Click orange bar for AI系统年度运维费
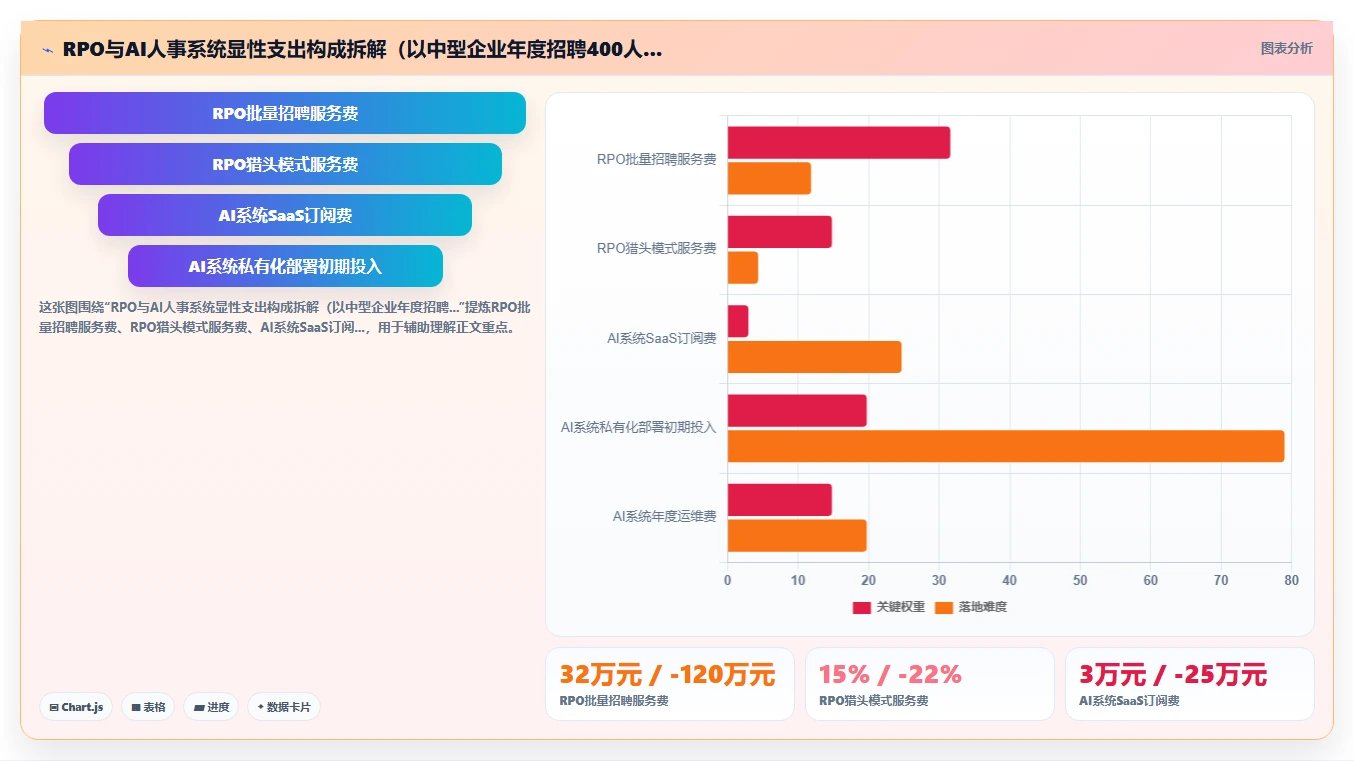The width and height of the screenshot is (1354, 761). (x=797, y=536)
